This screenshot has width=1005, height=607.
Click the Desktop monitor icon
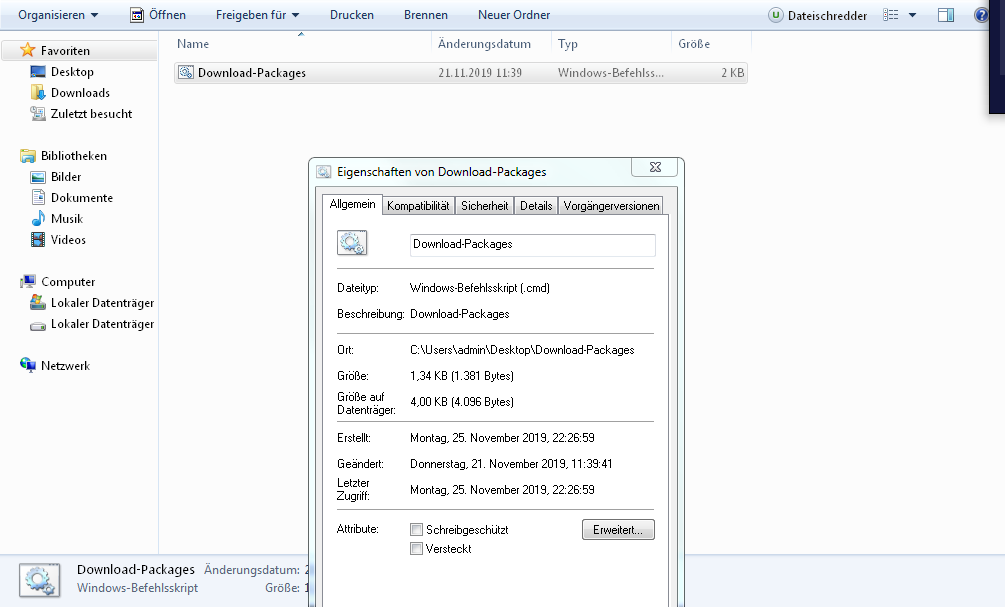point(38,71)
